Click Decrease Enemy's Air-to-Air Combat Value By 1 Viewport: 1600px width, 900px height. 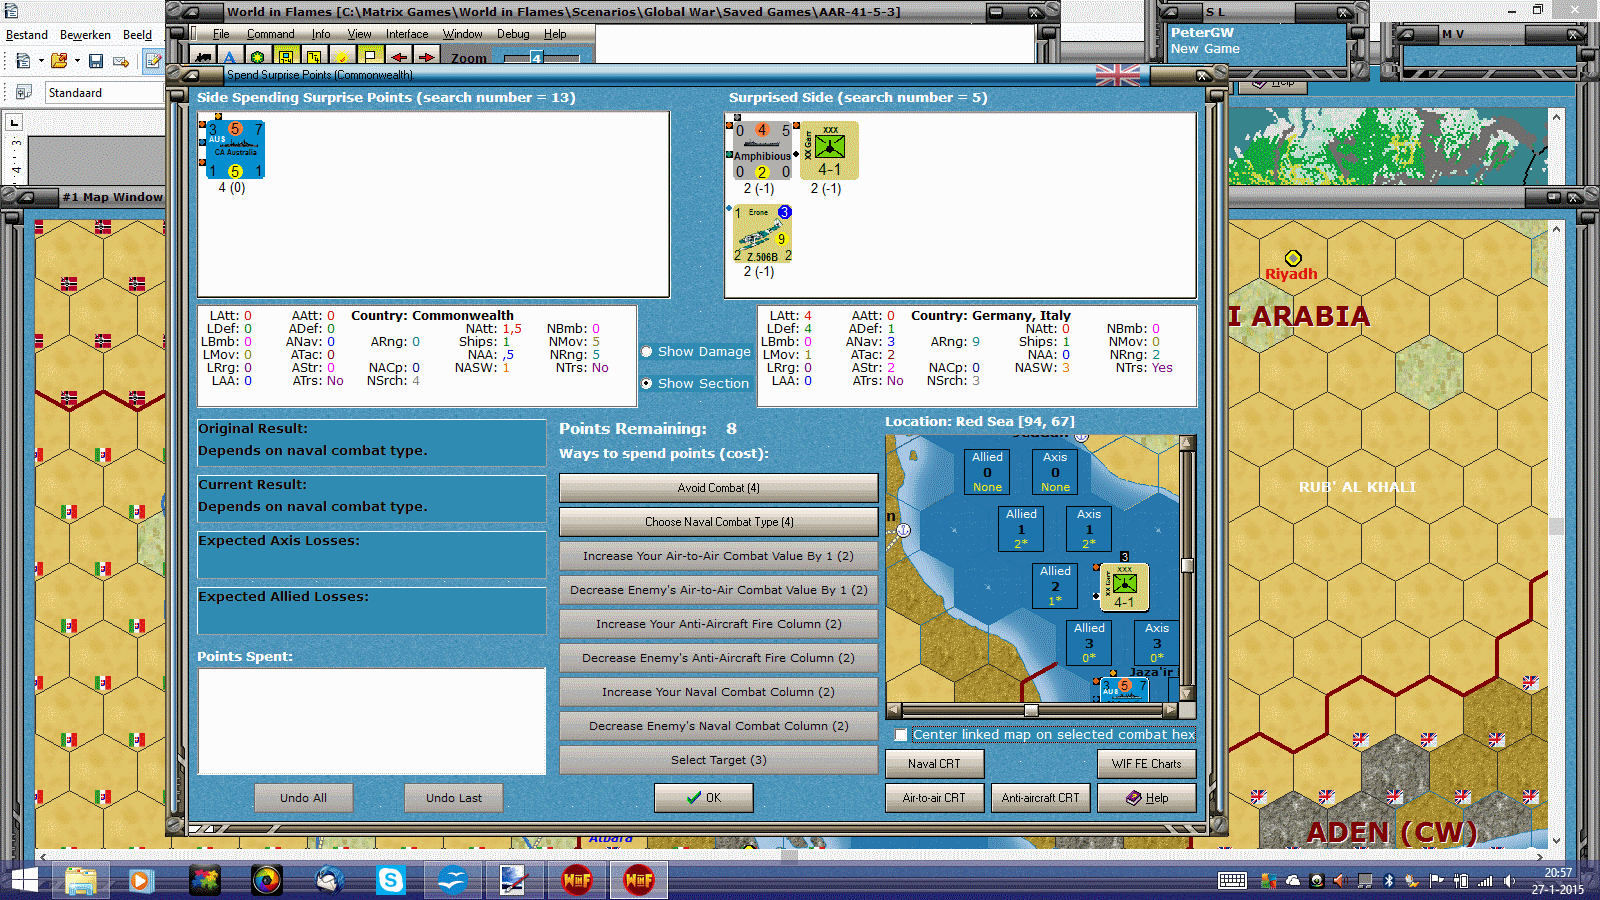(x=719, y=590)
